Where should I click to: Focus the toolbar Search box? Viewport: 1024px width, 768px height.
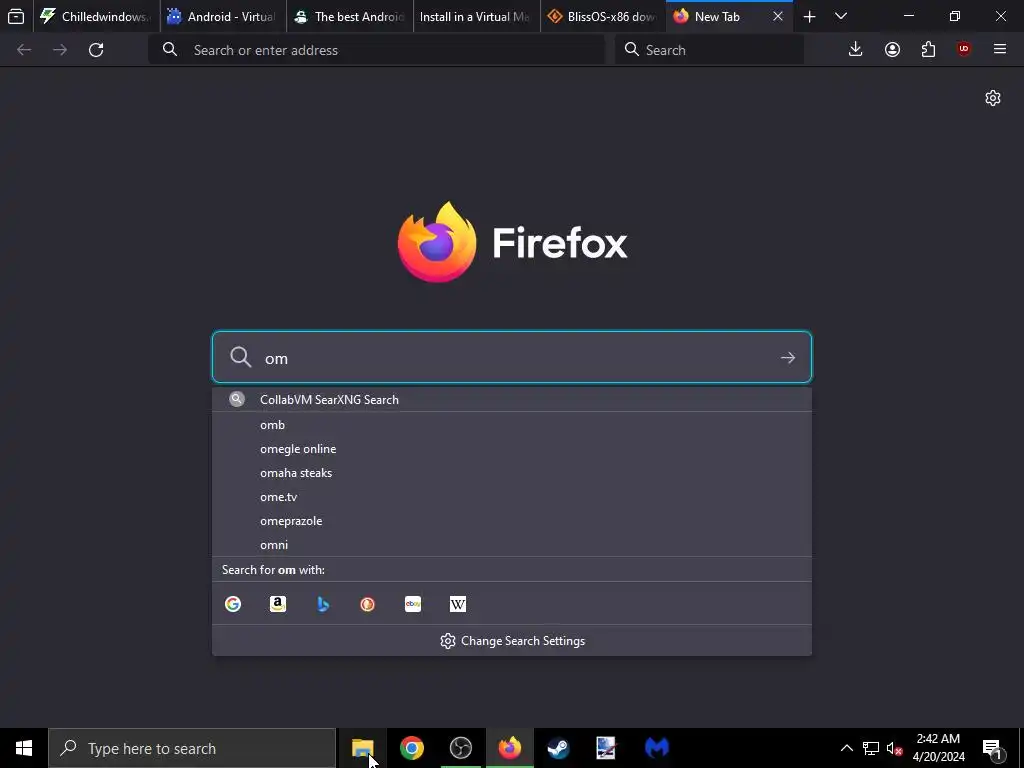(709, 50)
